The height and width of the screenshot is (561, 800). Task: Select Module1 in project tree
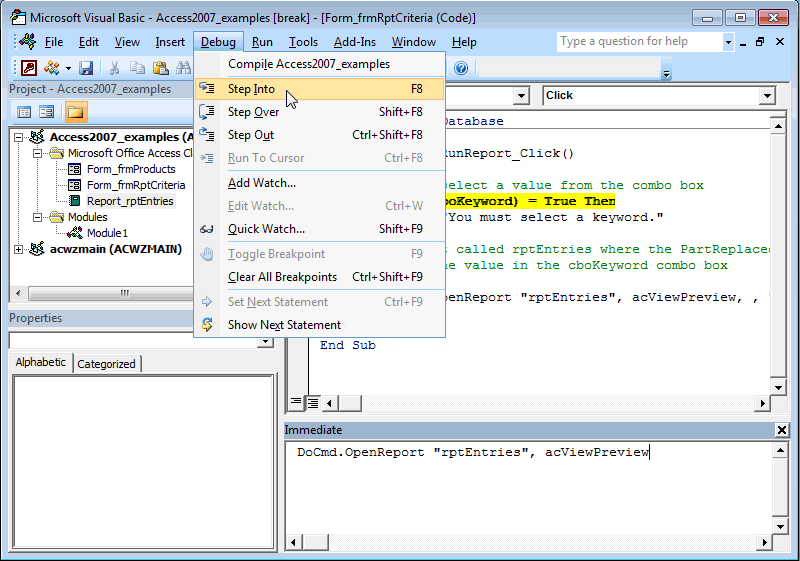(107, 233)
